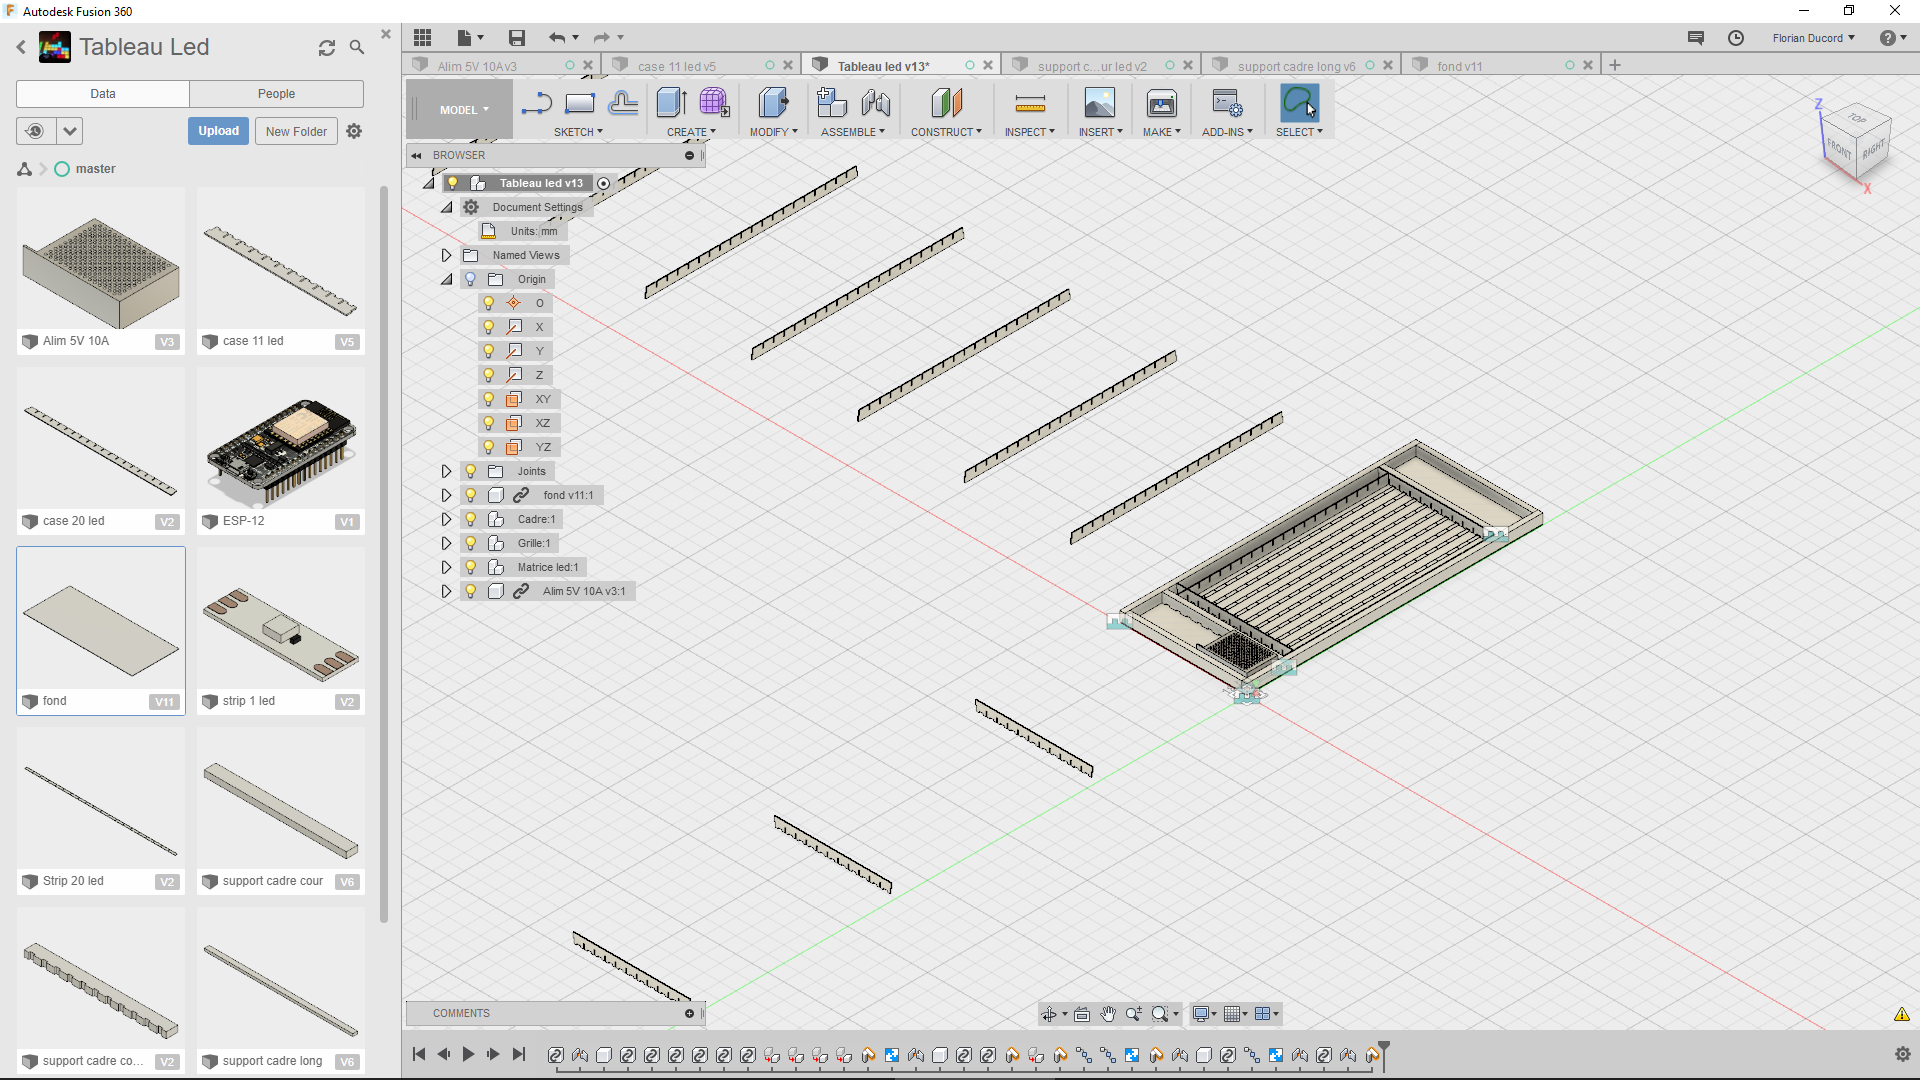Viewport: 1920px width, 1080px height.
Task: Open the Comments panel icon top right
Action: pos(1696,37)
